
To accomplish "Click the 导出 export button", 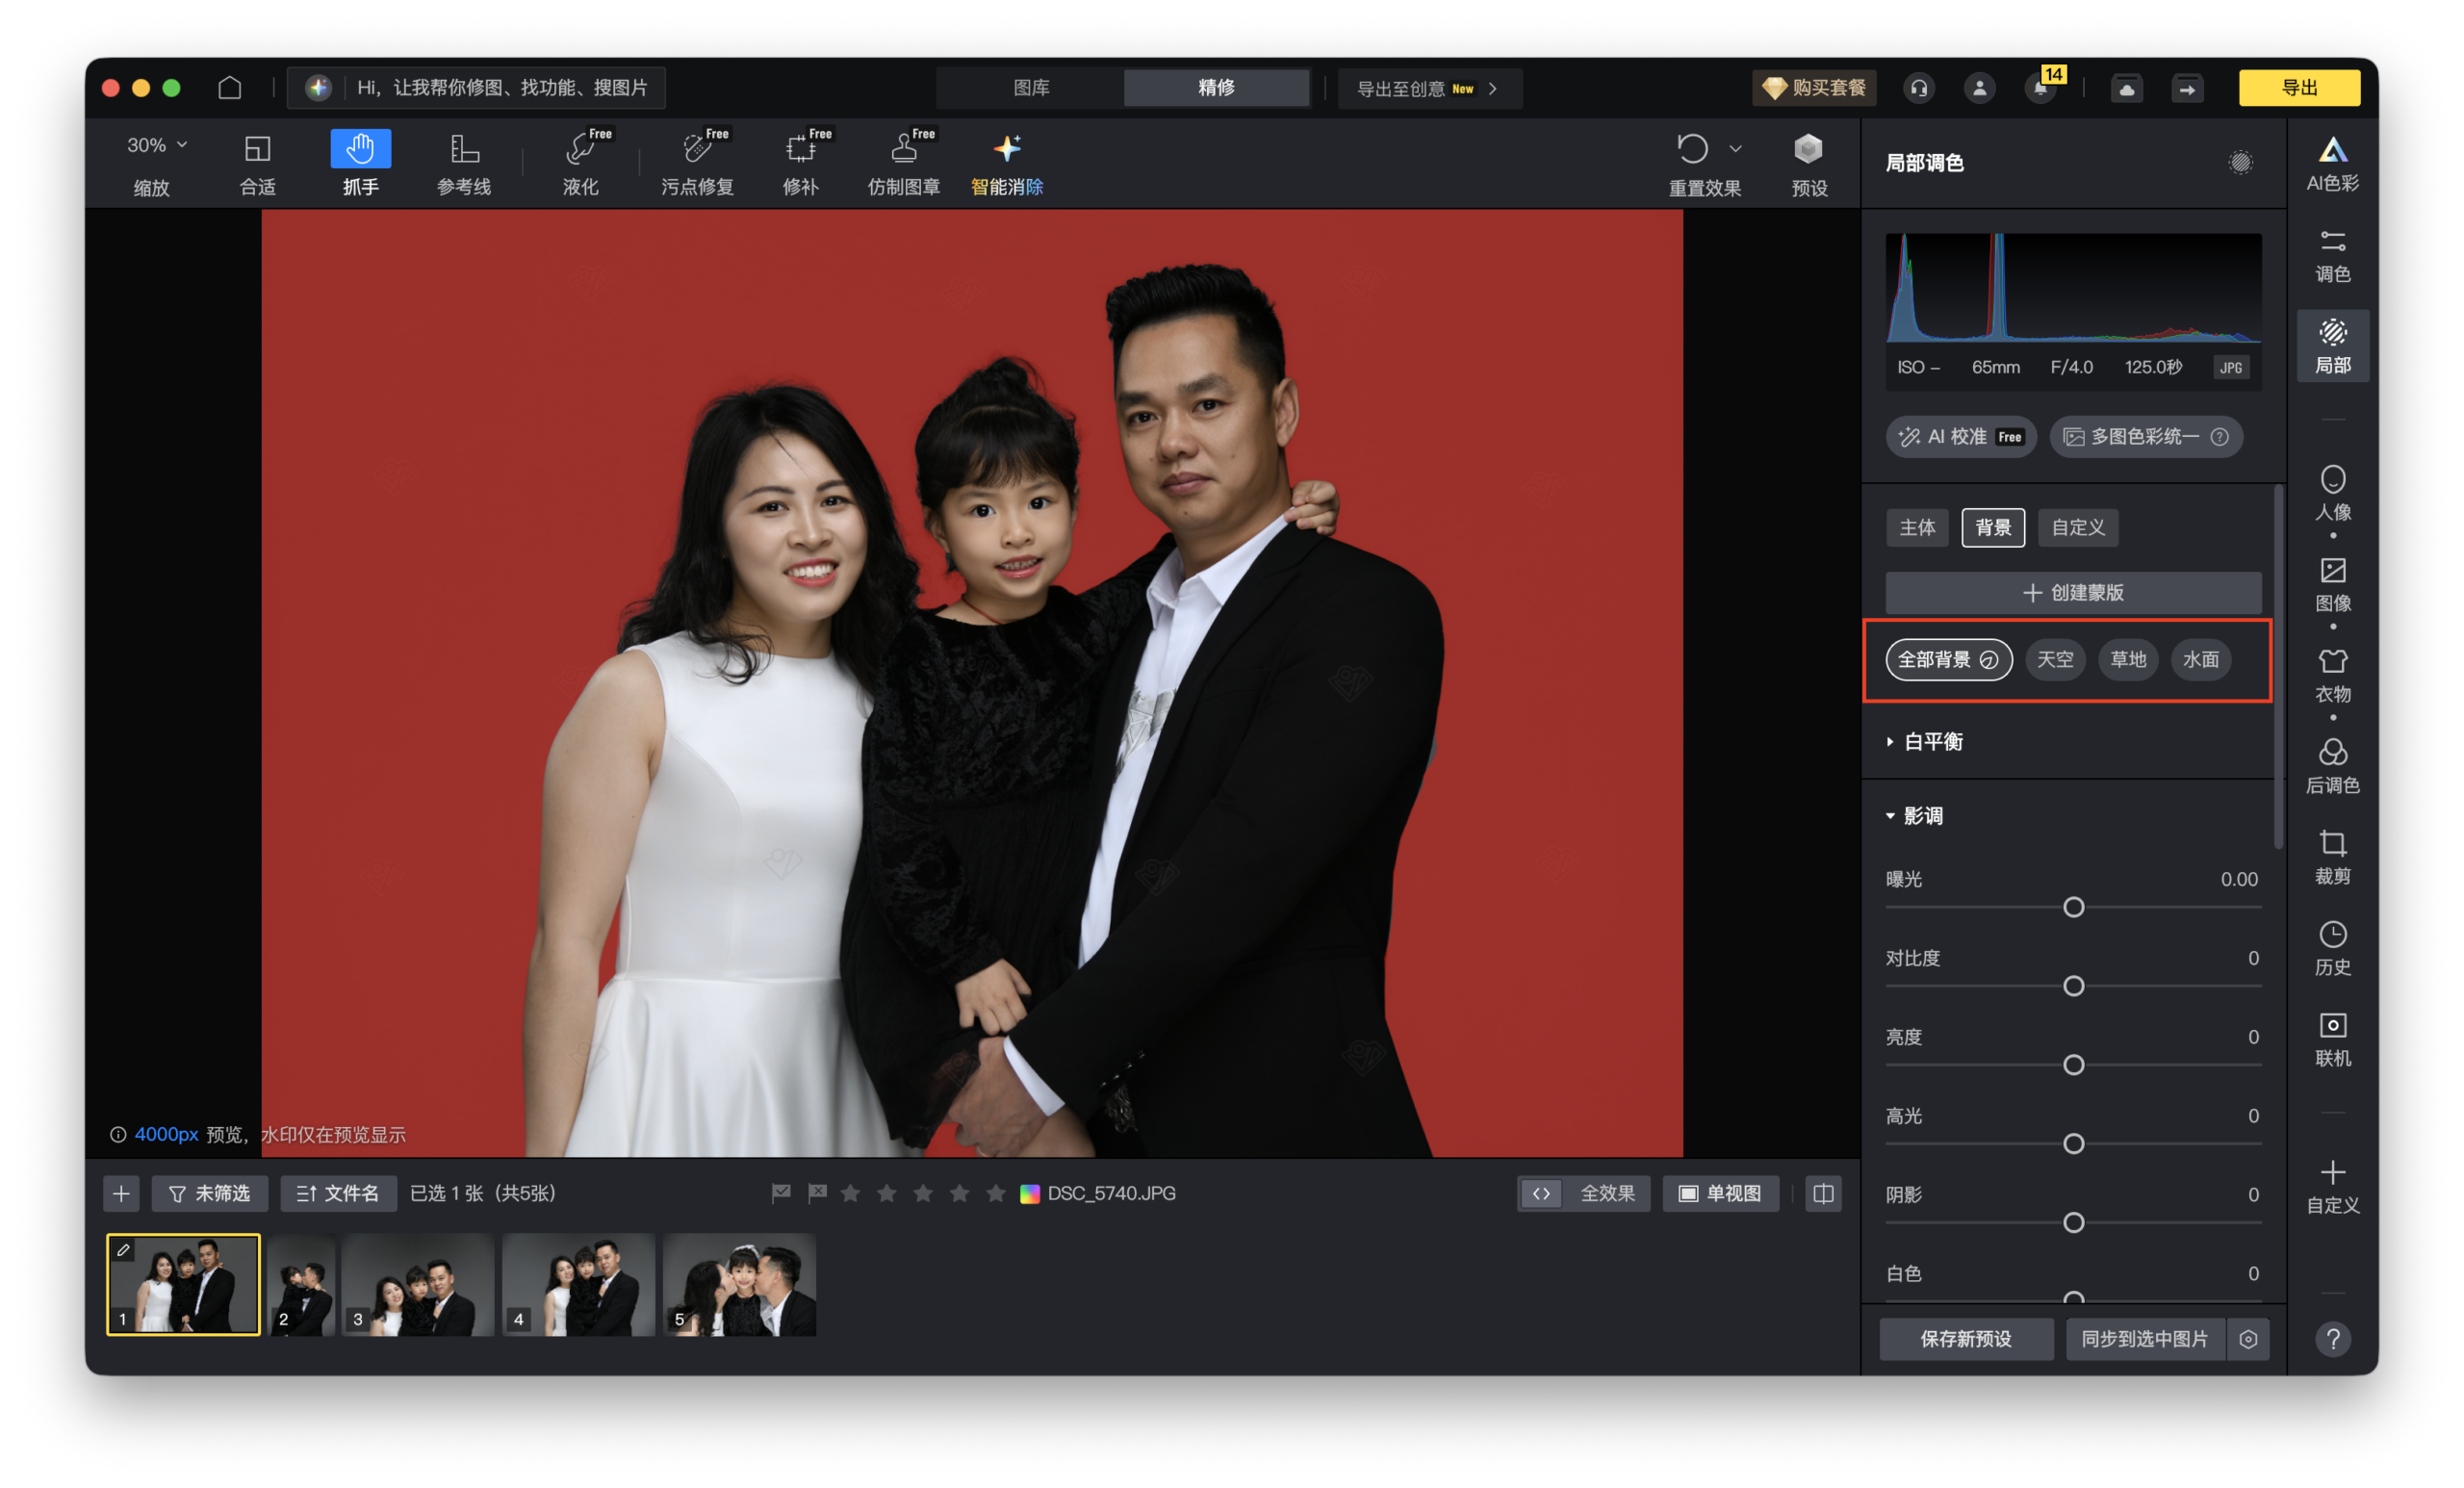I will click(x=2299, y=87).
